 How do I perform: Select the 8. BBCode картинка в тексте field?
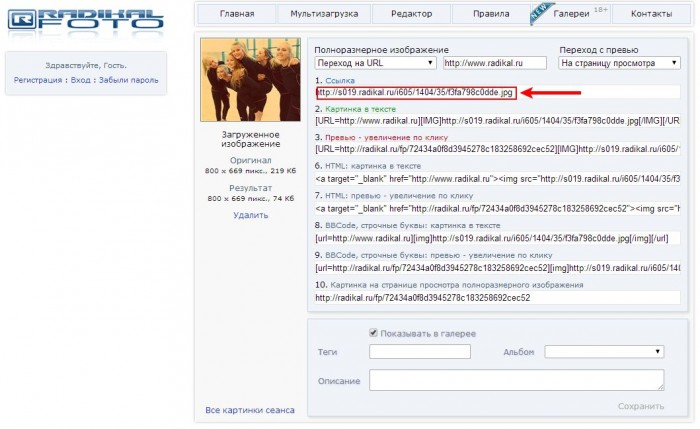(x=497, y=238)
